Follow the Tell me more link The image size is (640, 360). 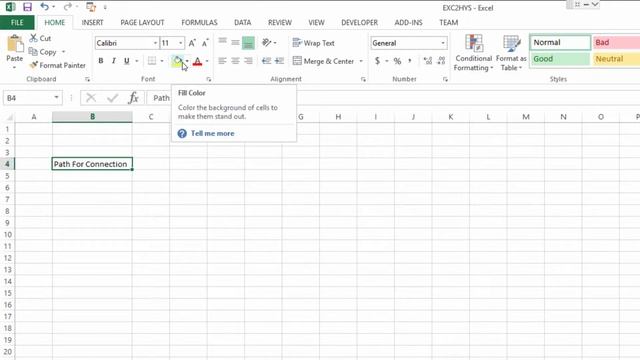coord(213,133)
